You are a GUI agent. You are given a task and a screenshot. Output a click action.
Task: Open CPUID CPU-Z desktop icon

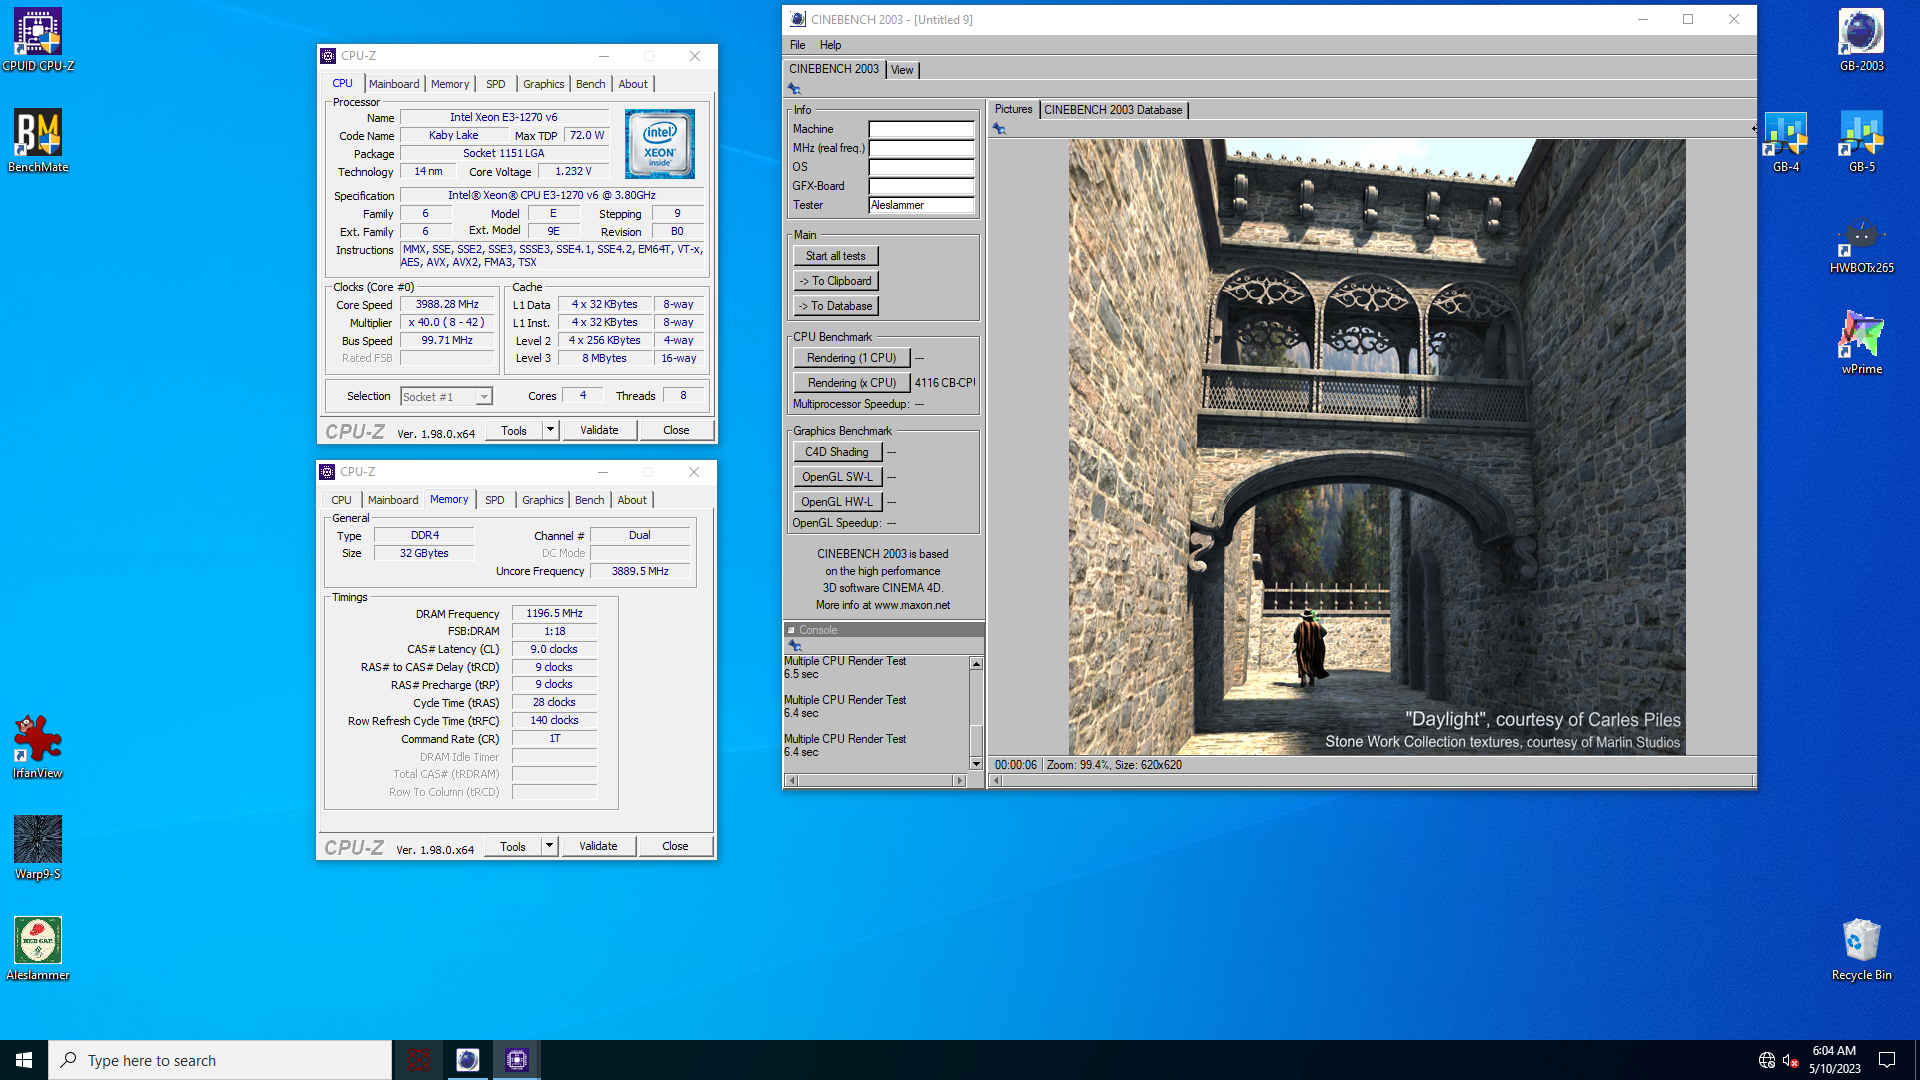click(x=38, y=41)
